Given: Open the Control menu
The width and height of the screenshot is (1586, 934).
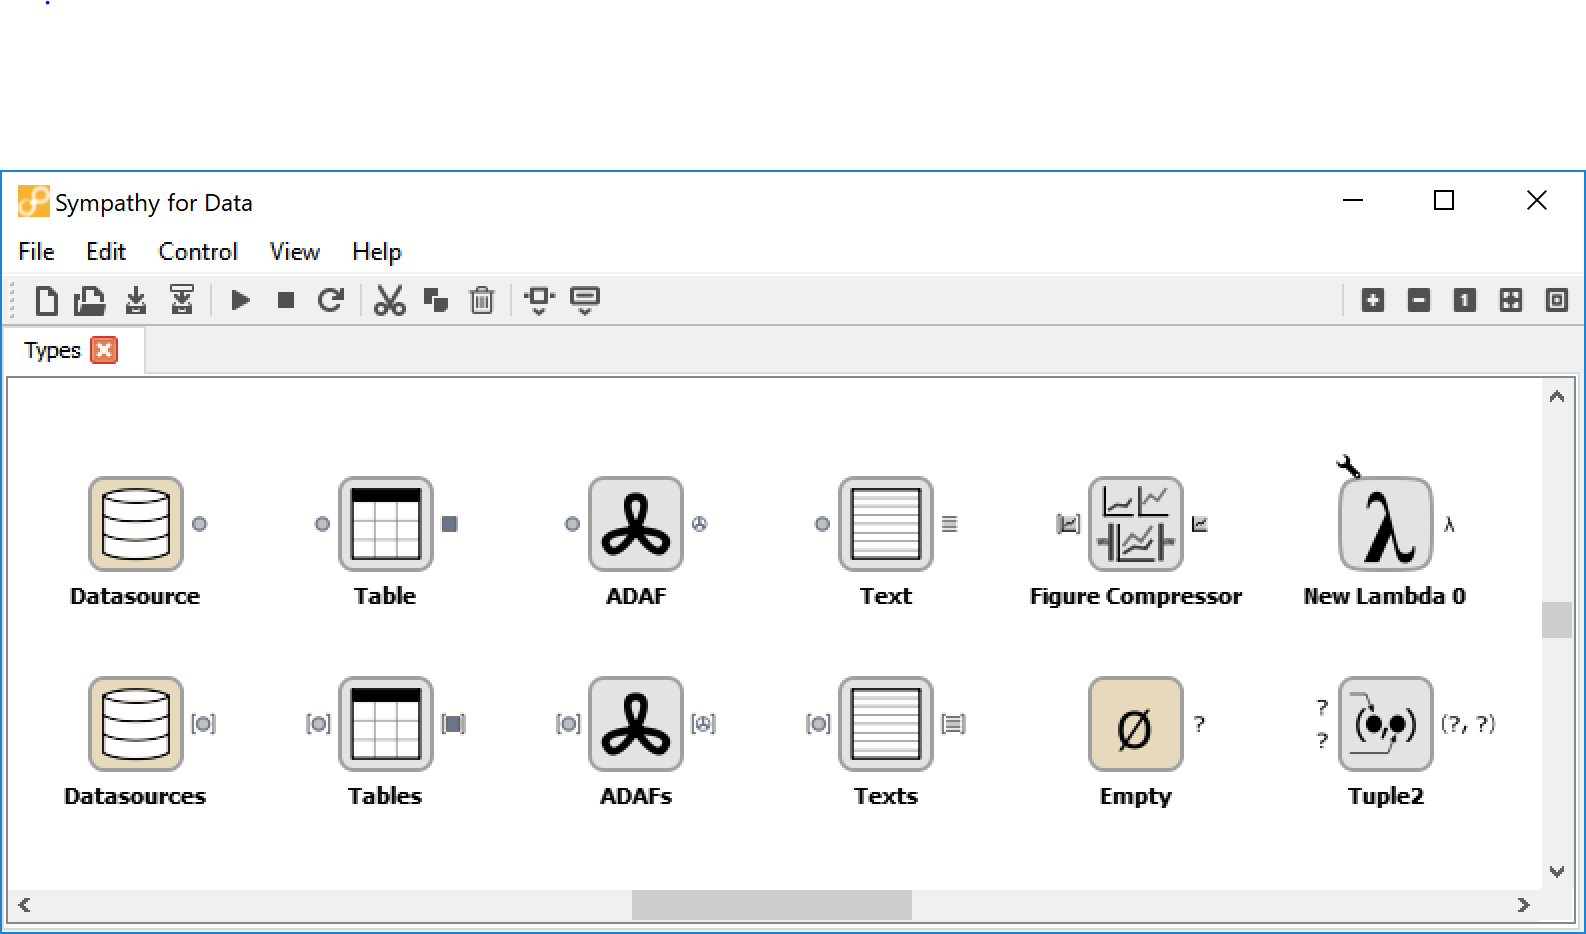Looking at the screenshot, I should point(198,252).
